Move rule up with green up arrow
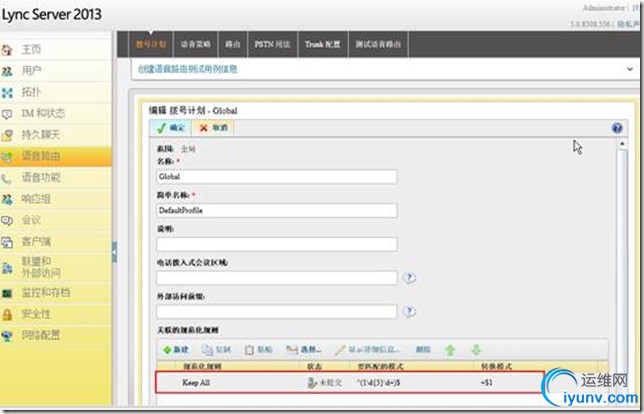The width and height of the screenshot is (644, 414). 450,350
